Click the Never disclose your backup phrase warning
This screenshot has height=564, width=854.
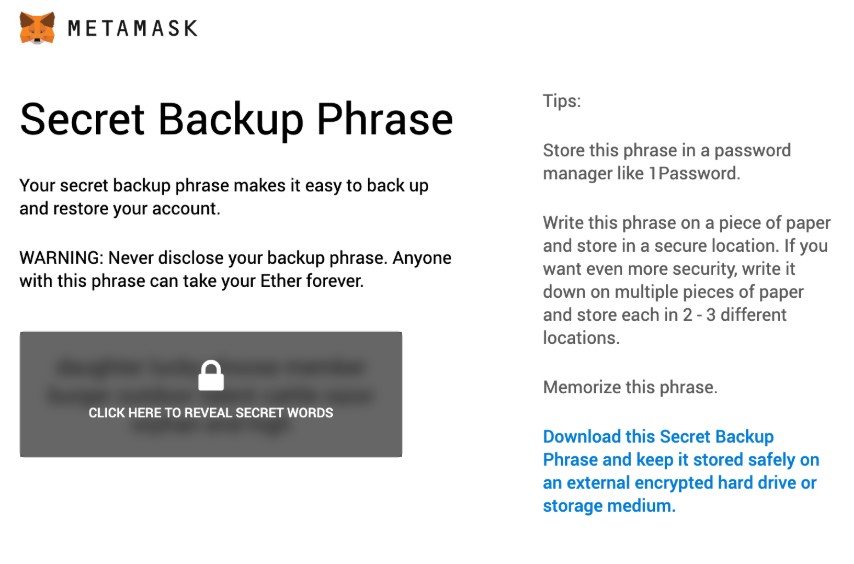click(x=235, y=269)
